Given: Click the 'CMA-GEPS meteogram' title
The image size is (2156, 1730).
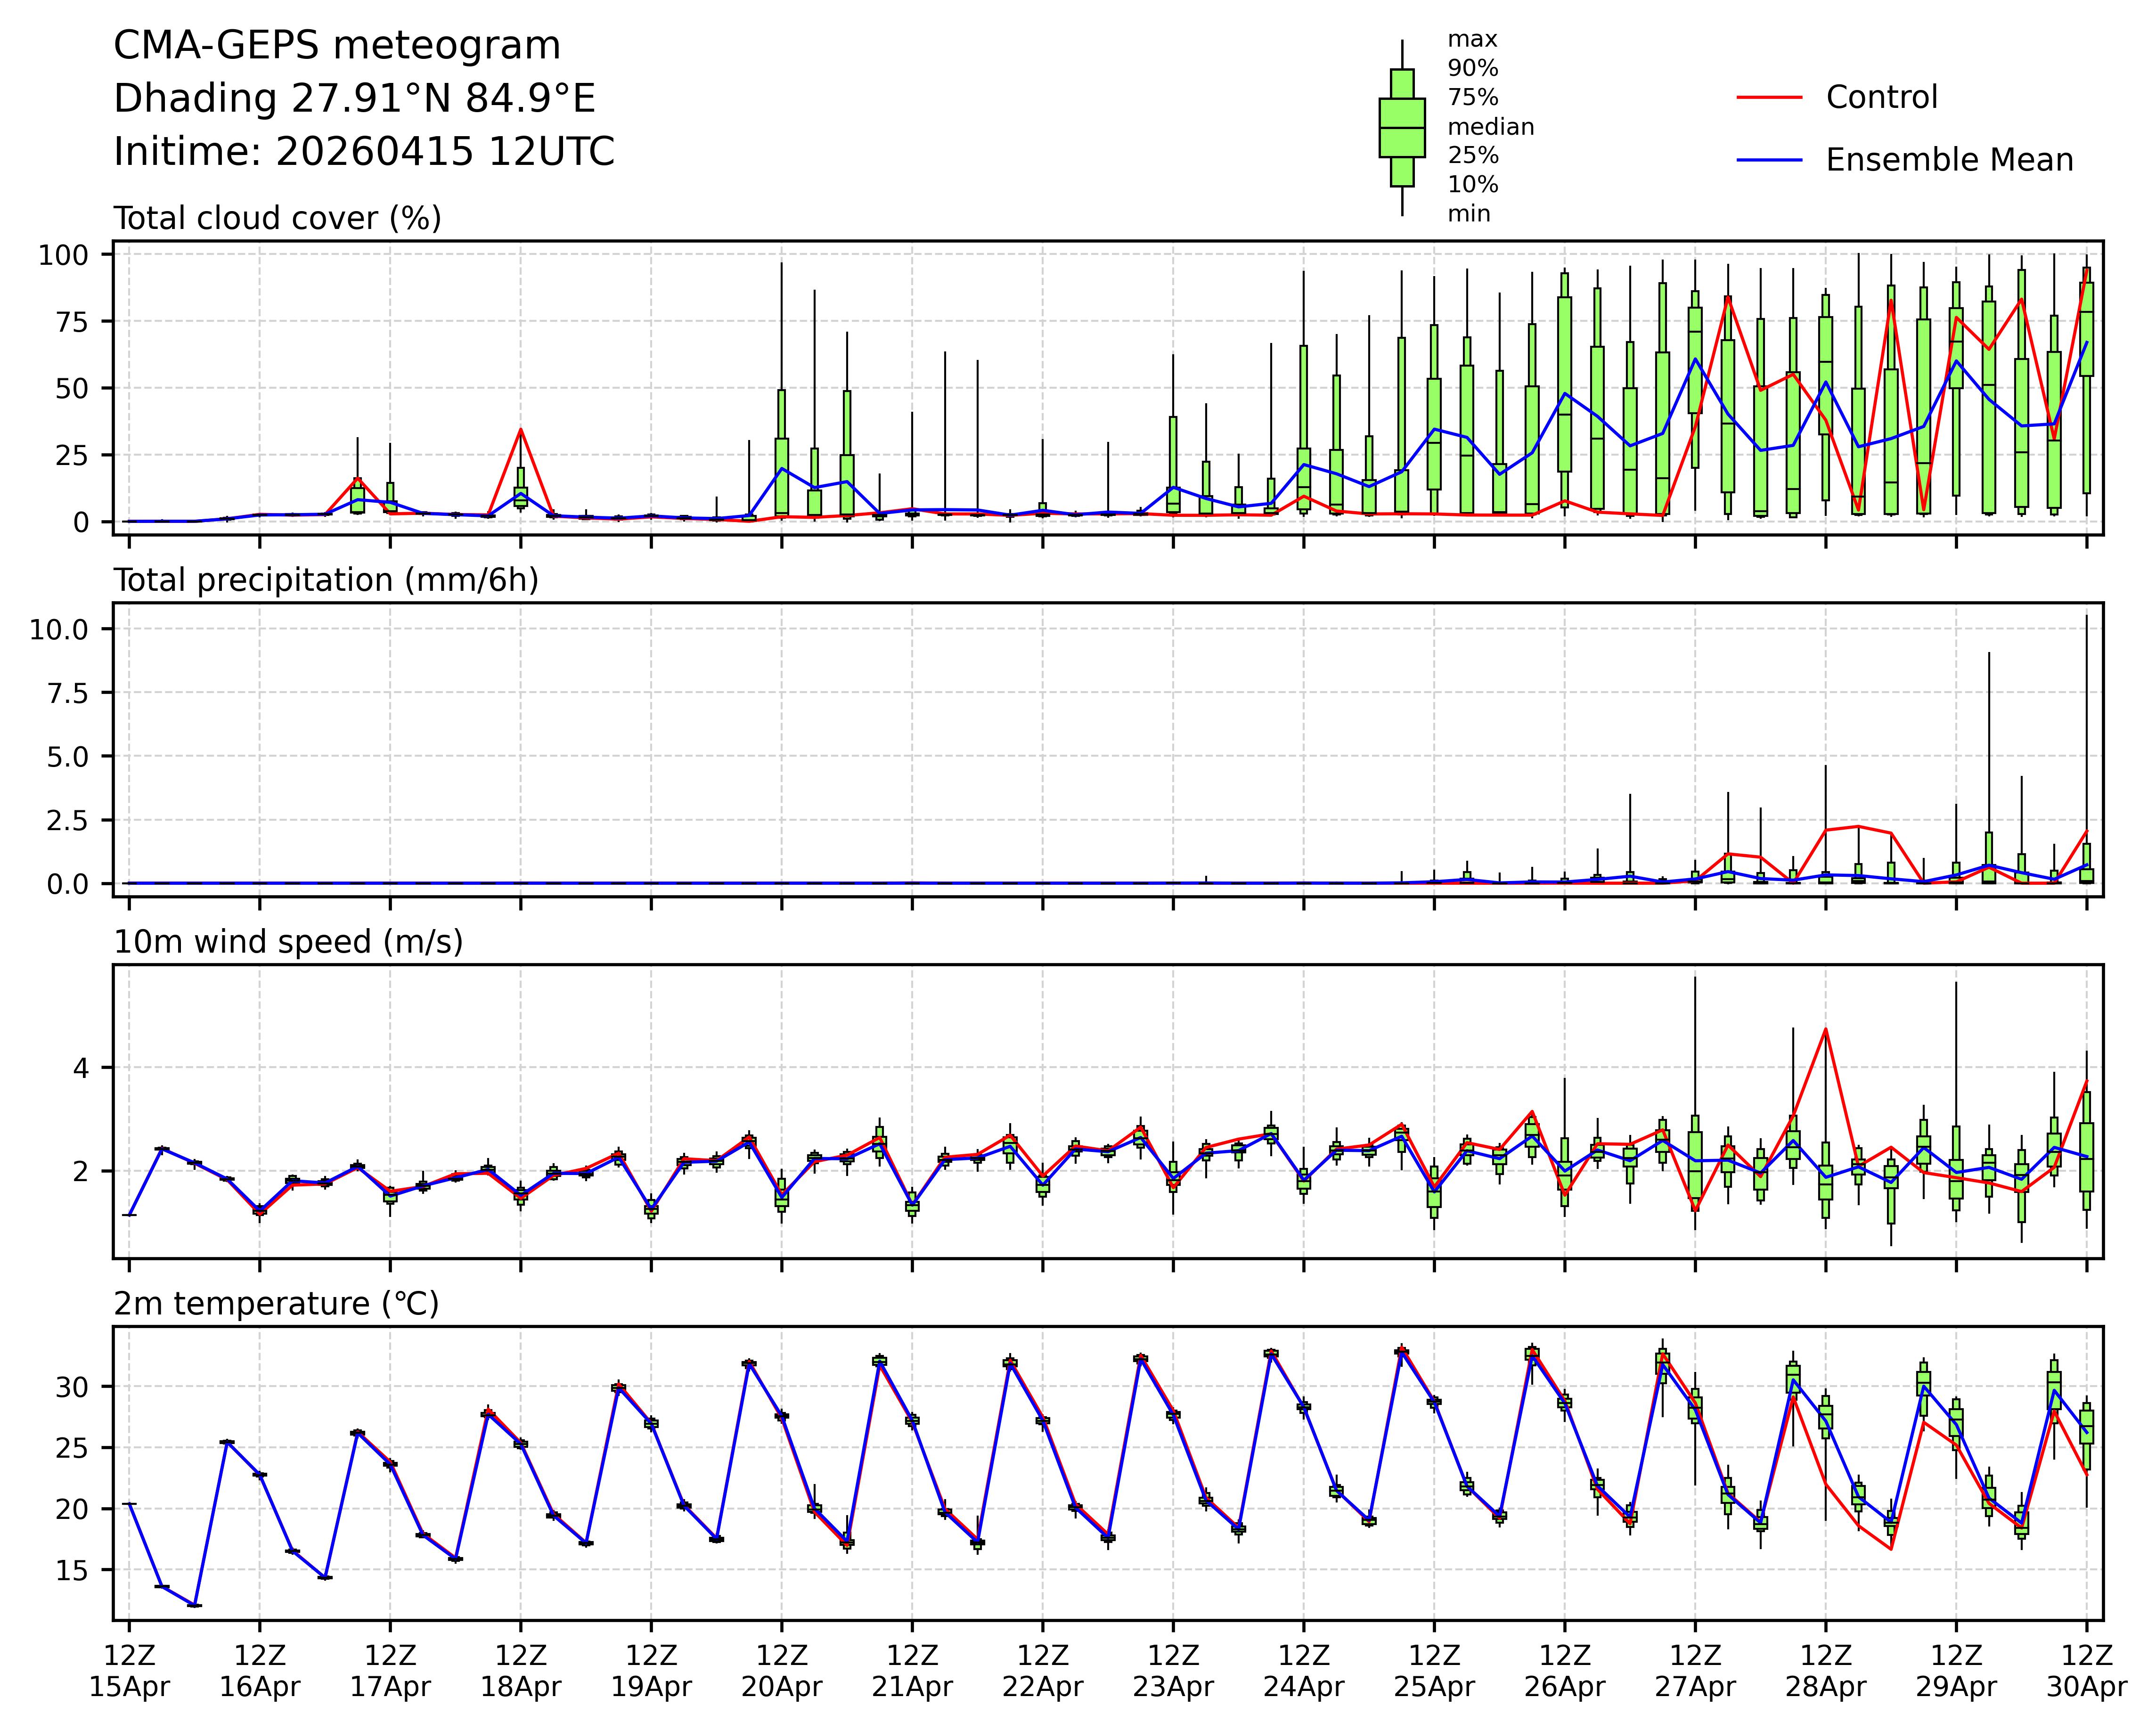Looking at the screenshot, I should [x=337, y=46].
